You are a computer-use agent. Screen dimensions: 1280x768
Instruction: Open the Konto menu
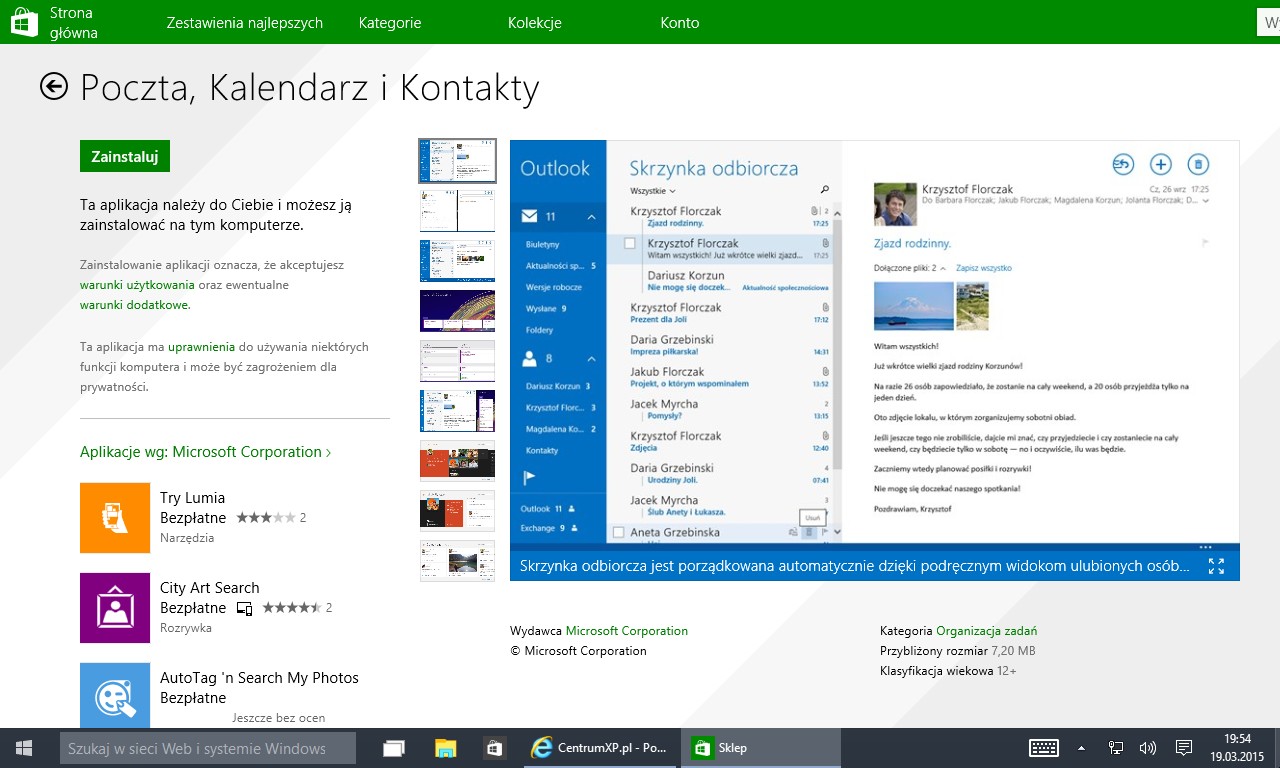tap(680, 23)
